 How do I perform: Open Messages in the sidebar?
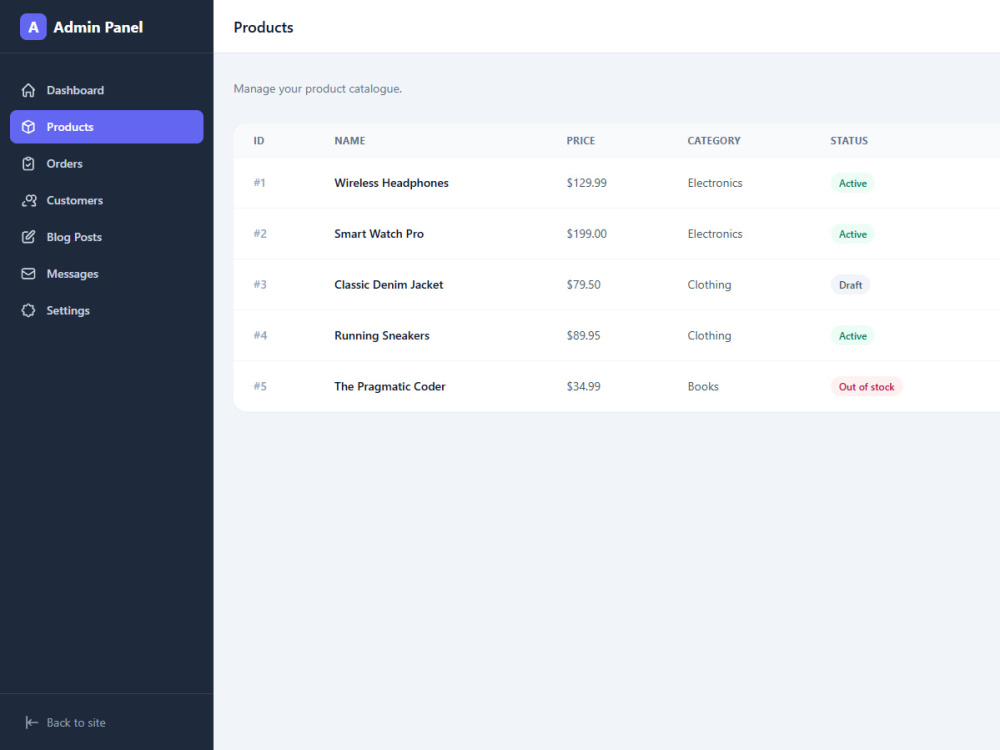point(107,274)
